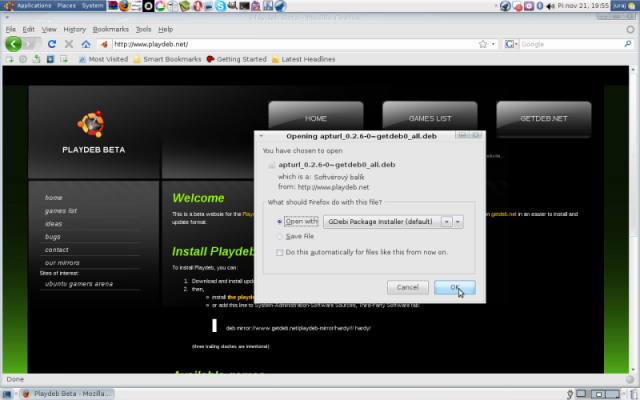The image size is (640, 400).
Task: Open the back/forward history dropdown arrow
Action: 40,44
